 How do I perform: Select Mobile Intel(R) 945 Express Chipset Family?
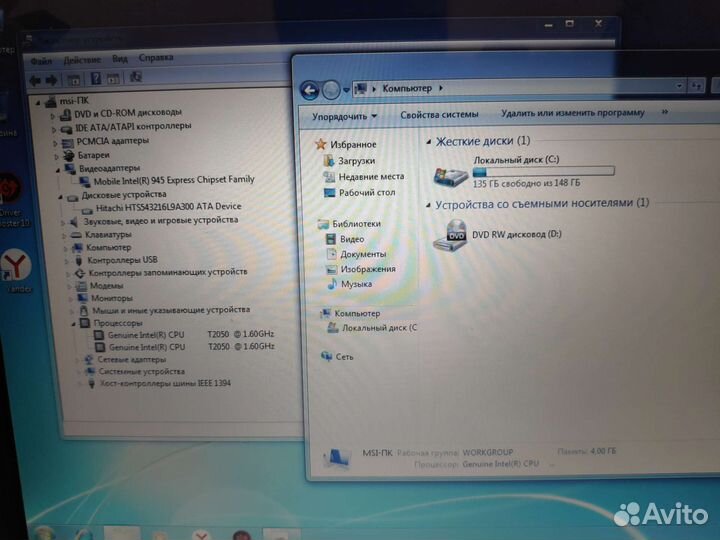[x=174, y=180]
